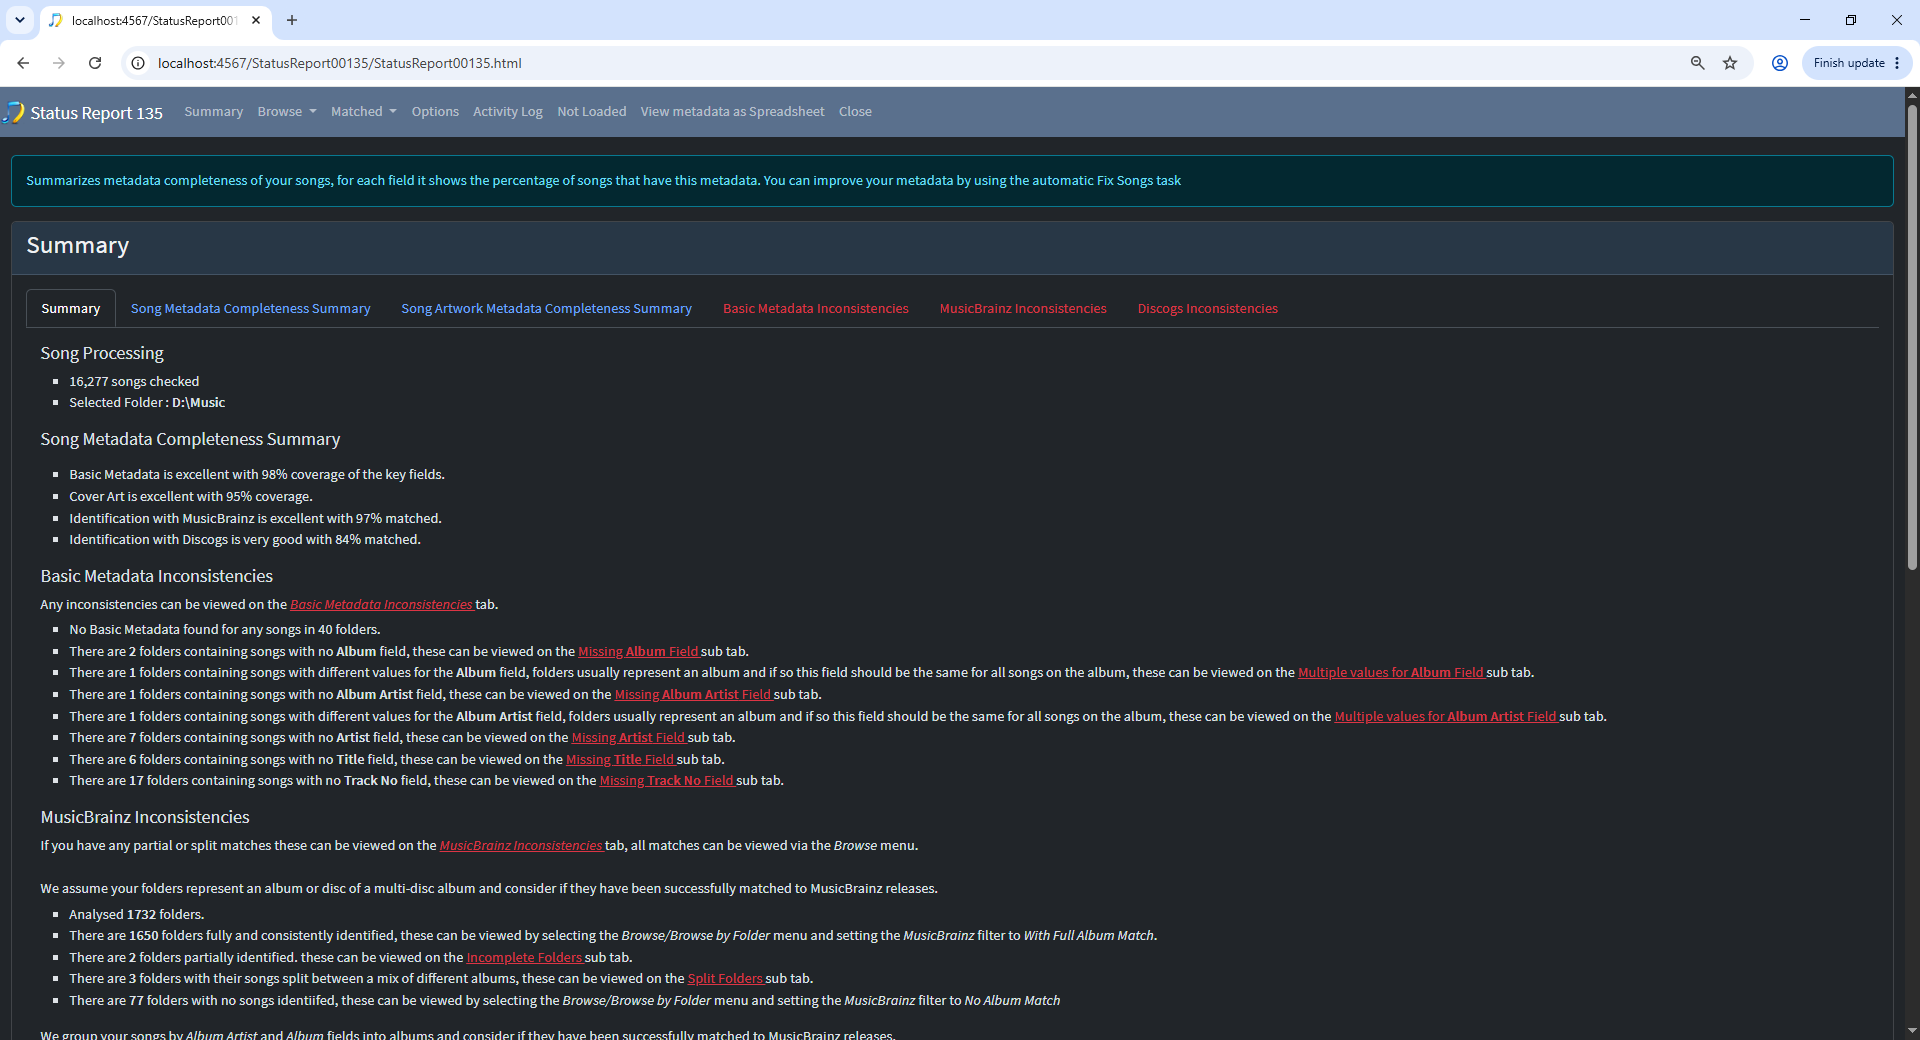Open the Split Folders link
This screenshot has height=1040, width=1920.
pyautogui.click(x=725, y=979)
